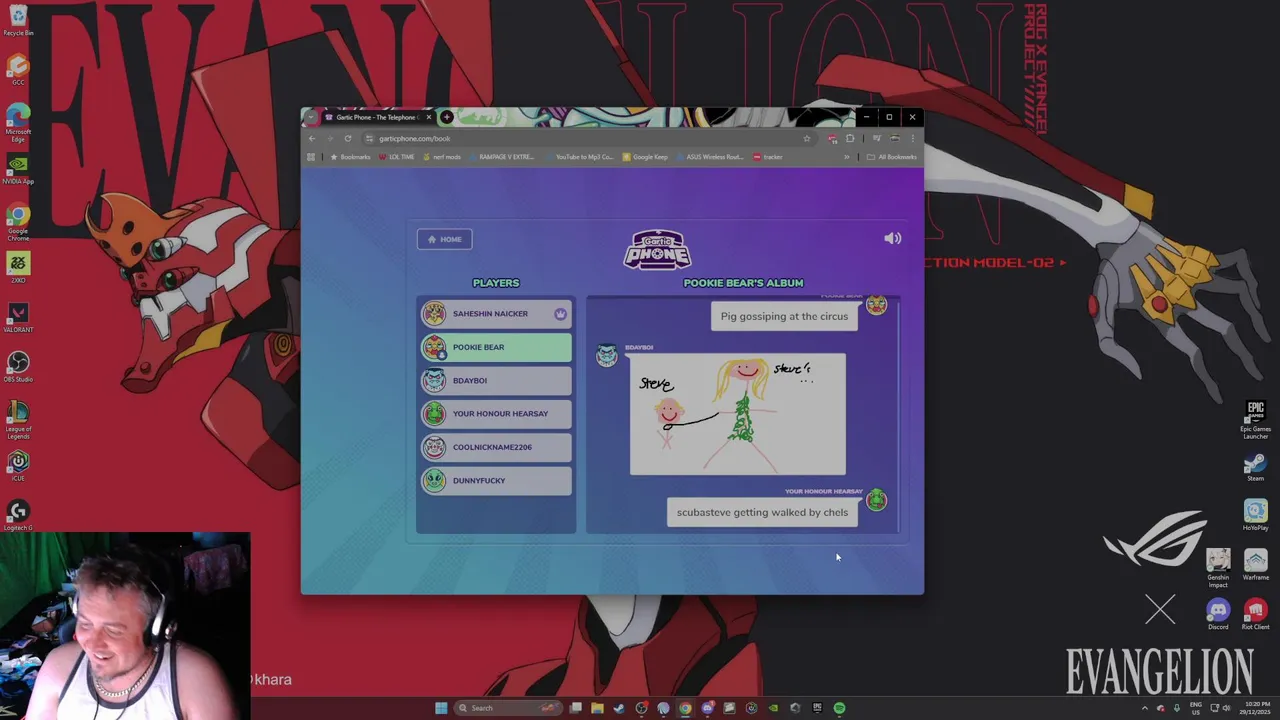1280x720 pixels.
Task: Open a new Chrome tab
Action: click(x=447, y=117)
